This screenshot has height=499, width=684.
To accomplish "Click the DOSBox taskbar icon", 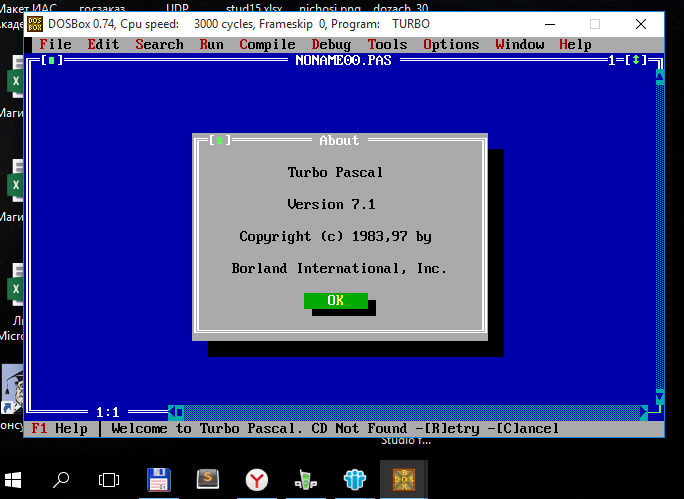I will (x=404, y=479).
